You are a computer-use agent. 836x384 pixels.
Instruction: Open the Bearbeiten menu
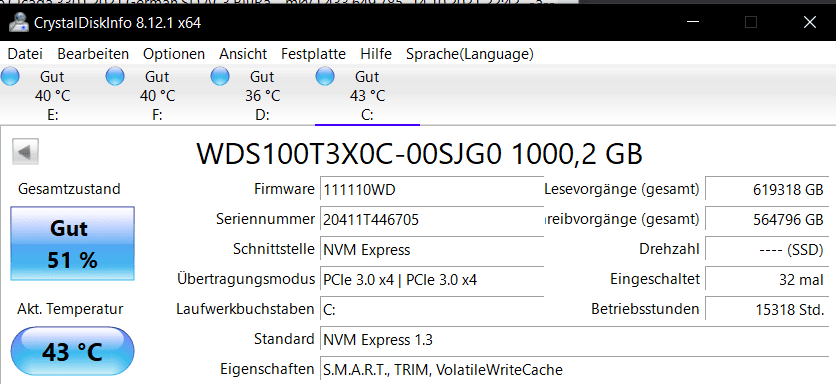[93, 54]
